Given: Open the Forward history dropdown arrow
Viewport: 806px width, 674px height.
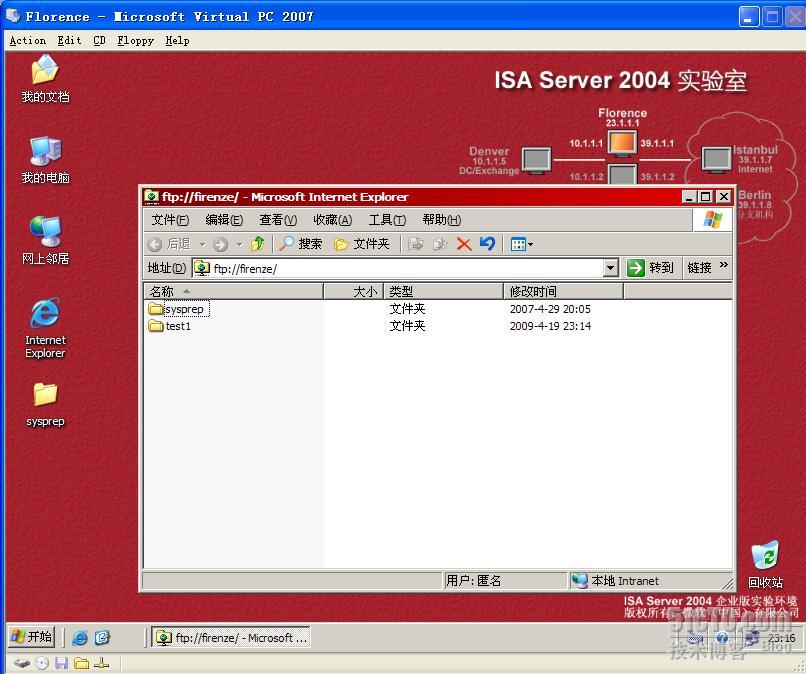Looking at the screenshot, I should 240,245.
